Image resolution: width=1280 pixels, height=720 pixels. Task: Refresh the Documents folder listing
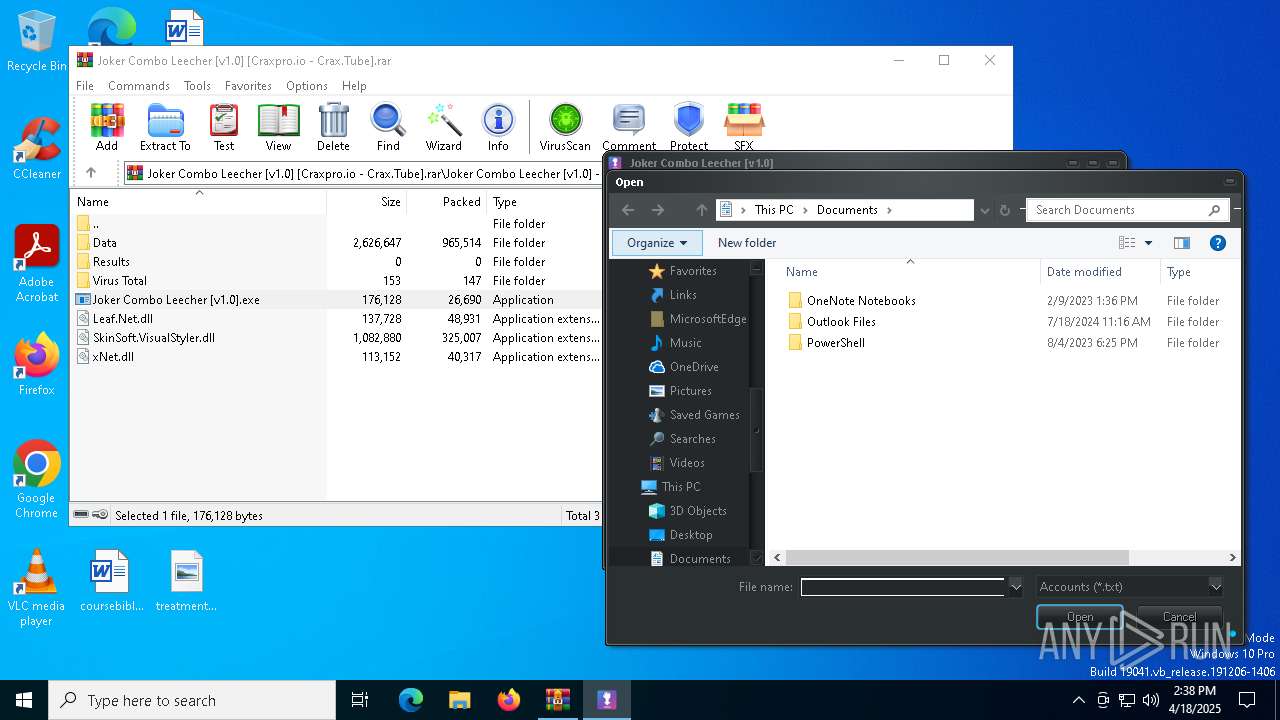tap(1005, 210)
